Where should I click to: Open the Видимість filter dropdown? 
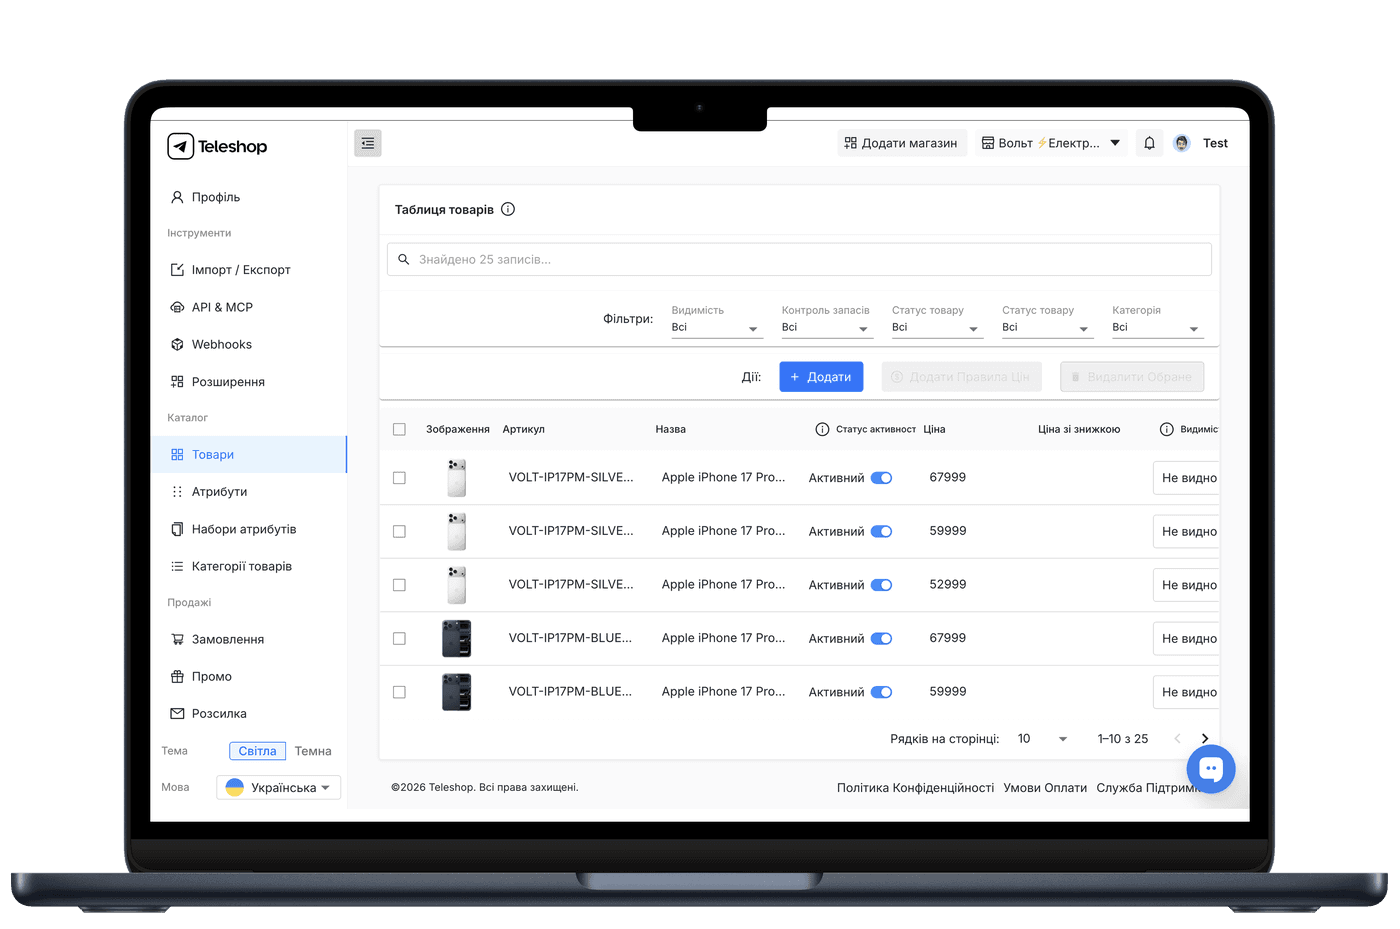tap(716, 328)
